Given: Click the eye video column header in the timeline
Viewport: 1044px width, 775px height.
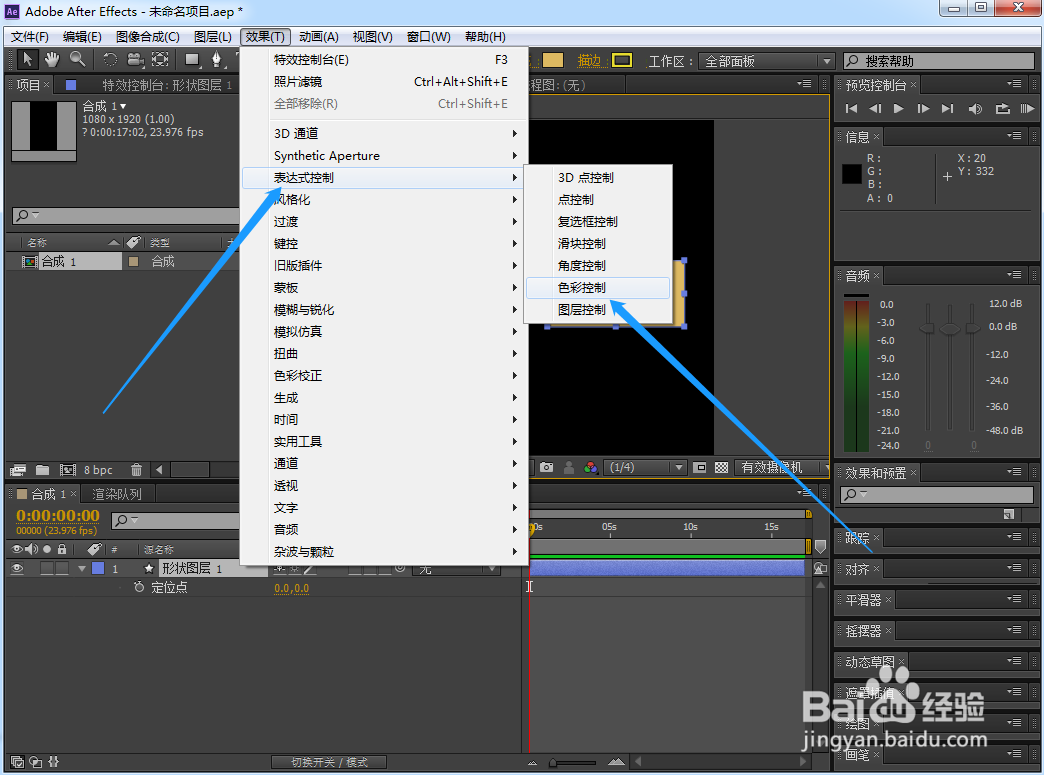Looking at the screenshot, I should click(x=17, y=549).
